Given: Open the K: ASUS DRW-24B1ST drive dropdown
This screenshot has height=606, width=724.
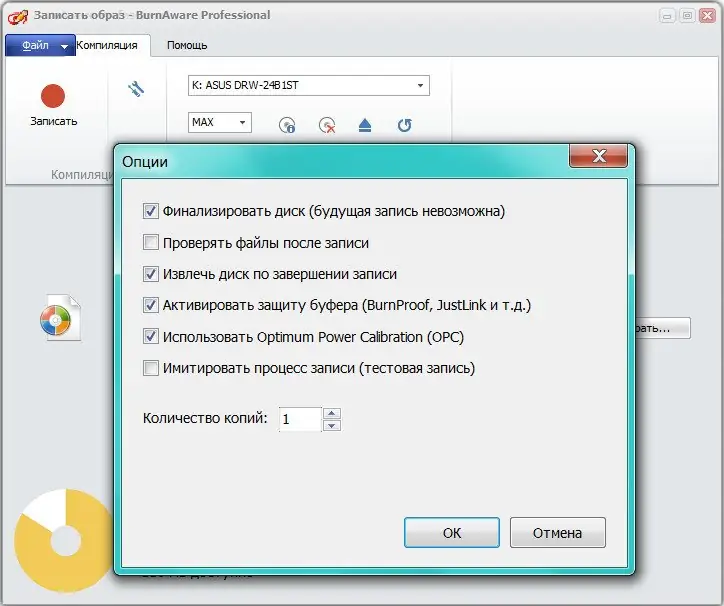Looking at the screenshot, I should tap(308, 85).
